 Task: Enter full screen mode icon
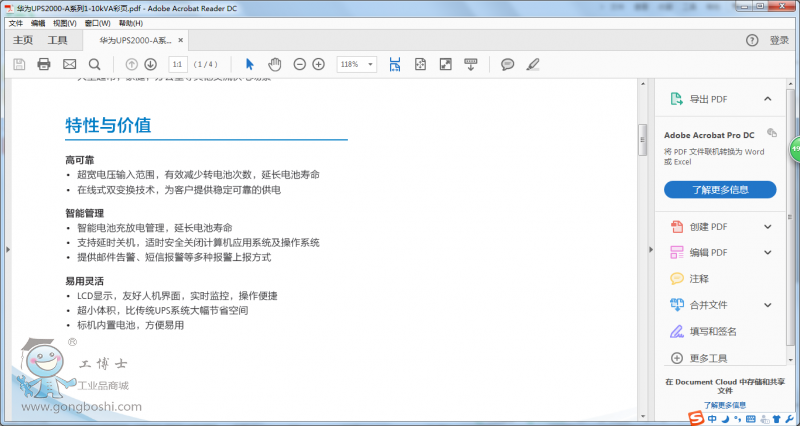(445, 64)
